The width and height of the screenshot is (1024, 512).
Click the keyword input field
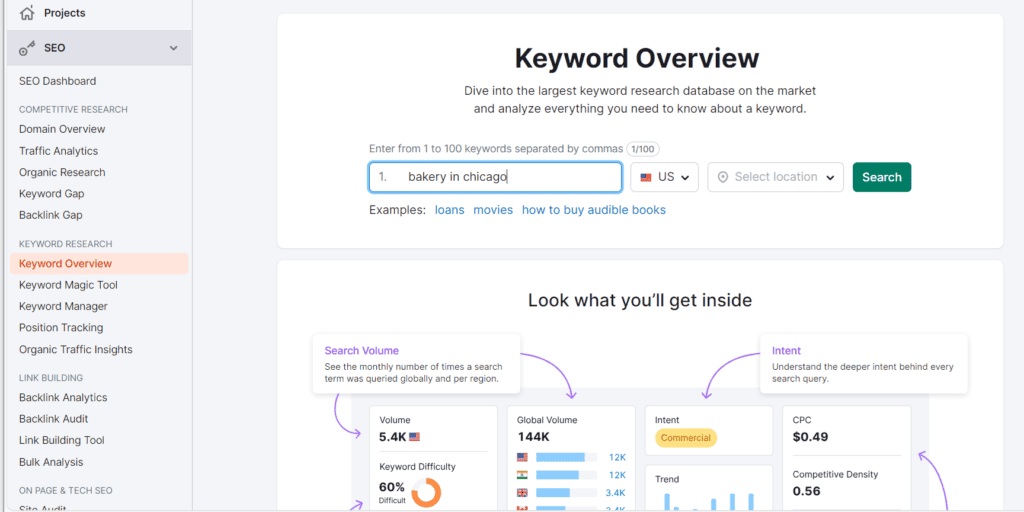click(495, 177)
